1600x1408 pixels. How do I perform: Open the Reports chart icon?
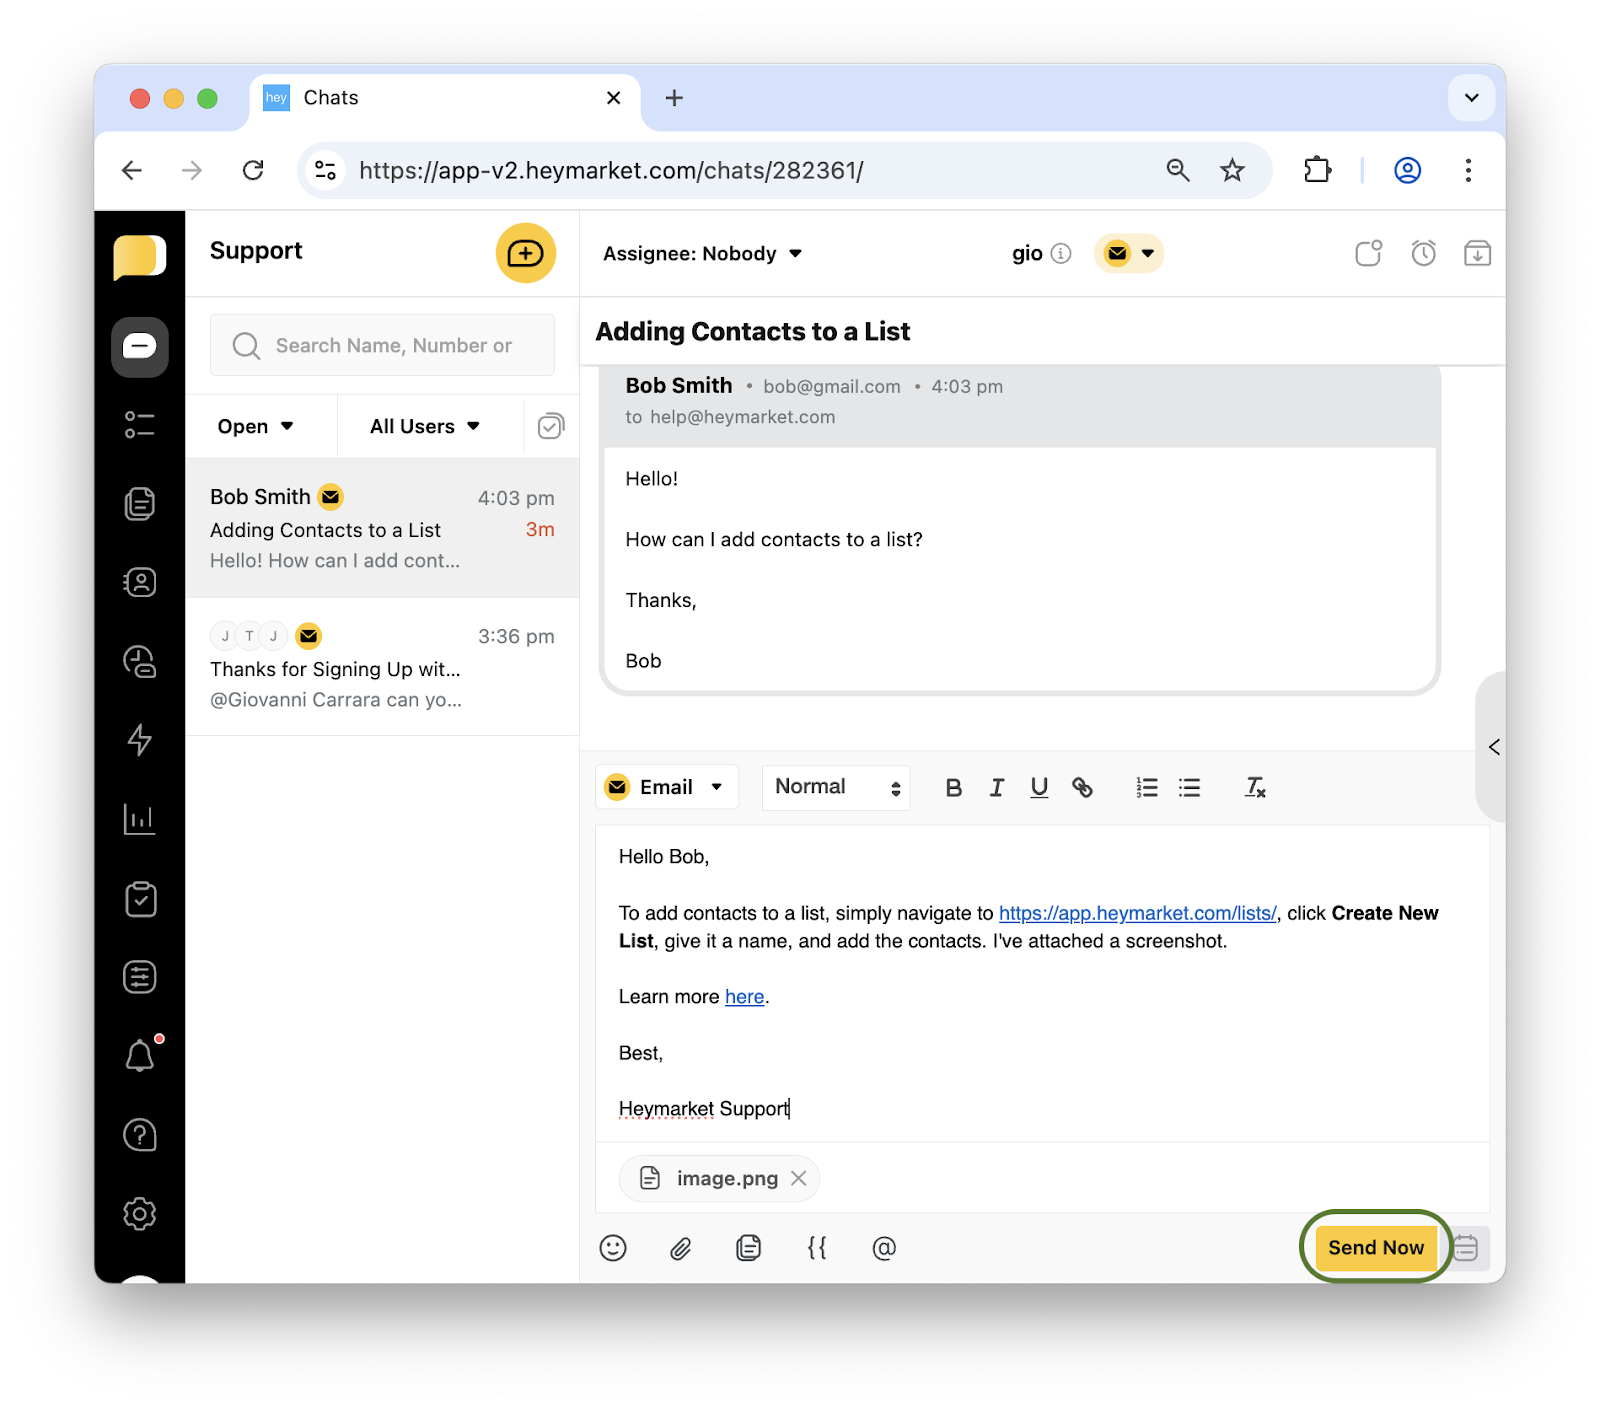139,819
